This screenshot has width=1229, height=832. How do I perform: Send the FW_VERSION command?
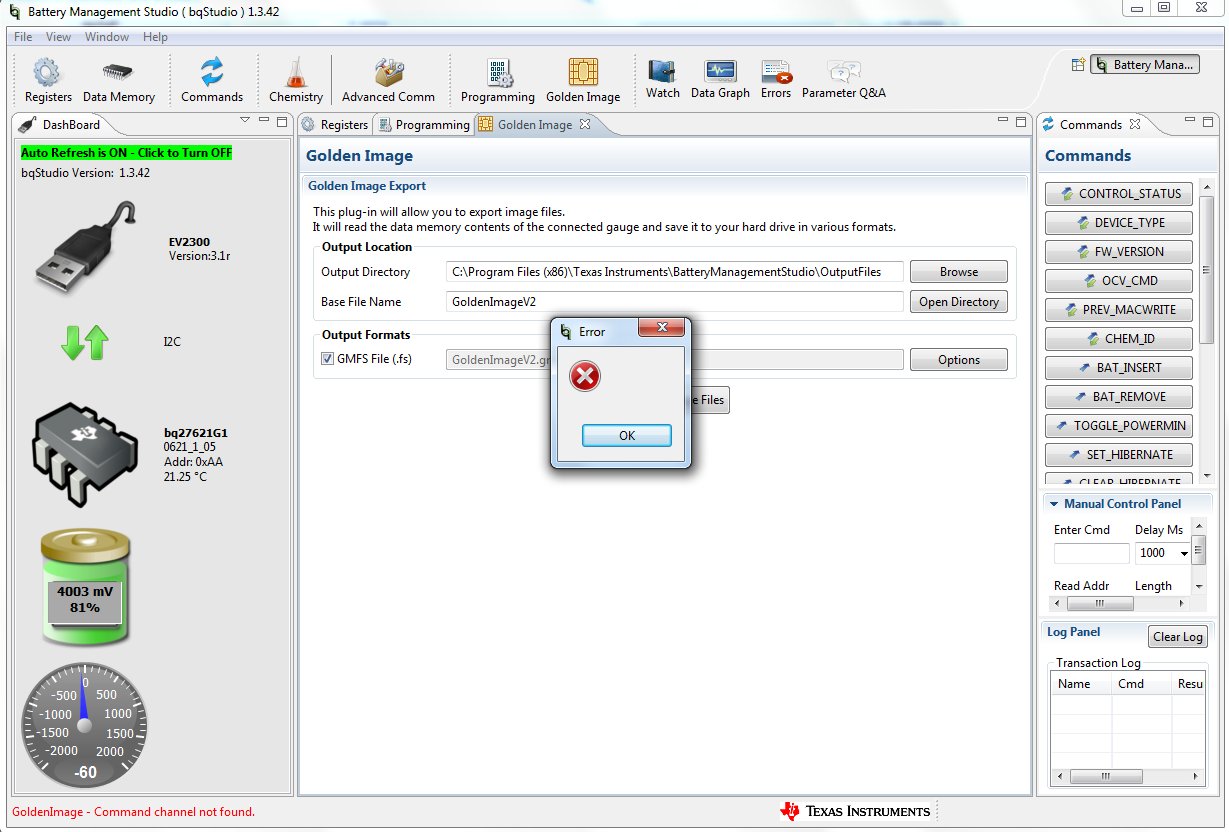pyautogui.click(x=1119, y=252)
